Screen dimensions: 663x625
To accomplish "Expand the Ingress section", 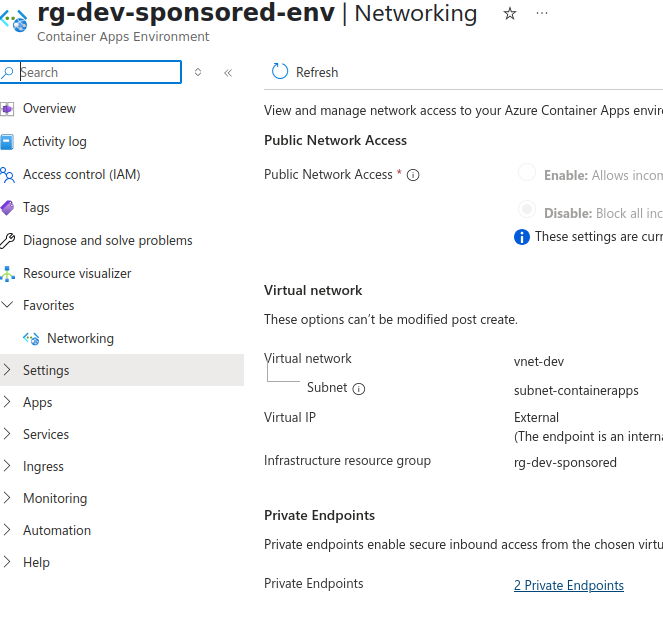I will click(7, 466).
